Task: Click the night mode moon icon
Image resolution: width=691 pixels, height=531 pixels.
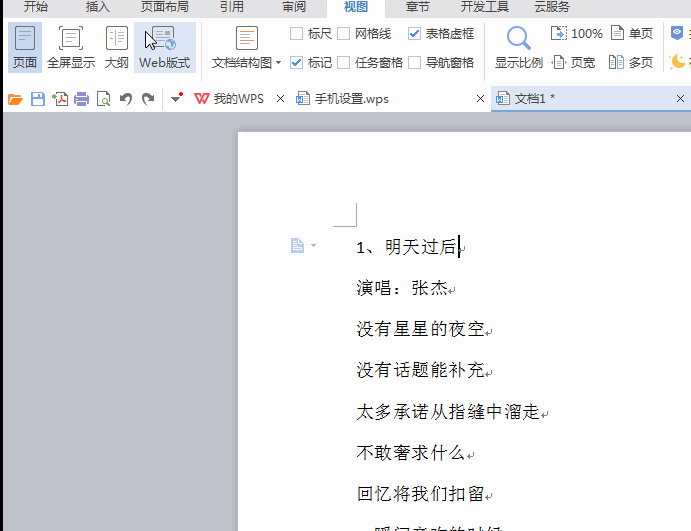Action: (x=677, y=62)
